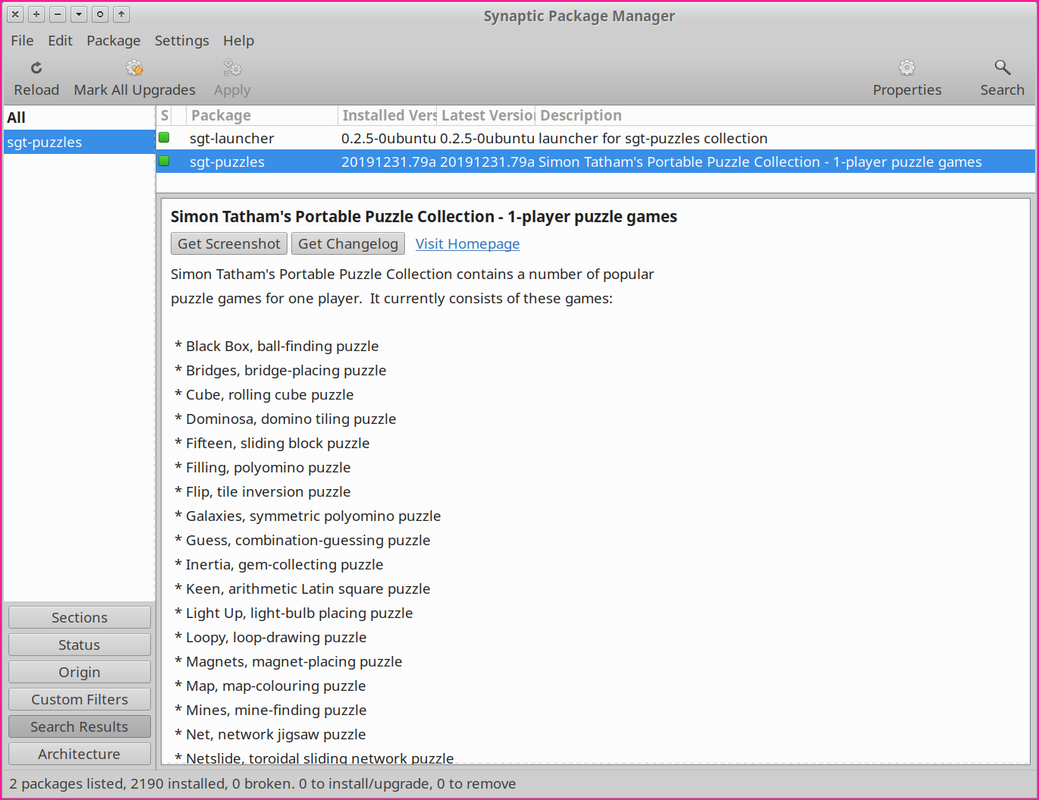This screenshot has height=800, width=1039.
Task: Sort by the Latest Version column header
Action: (486, 115)
